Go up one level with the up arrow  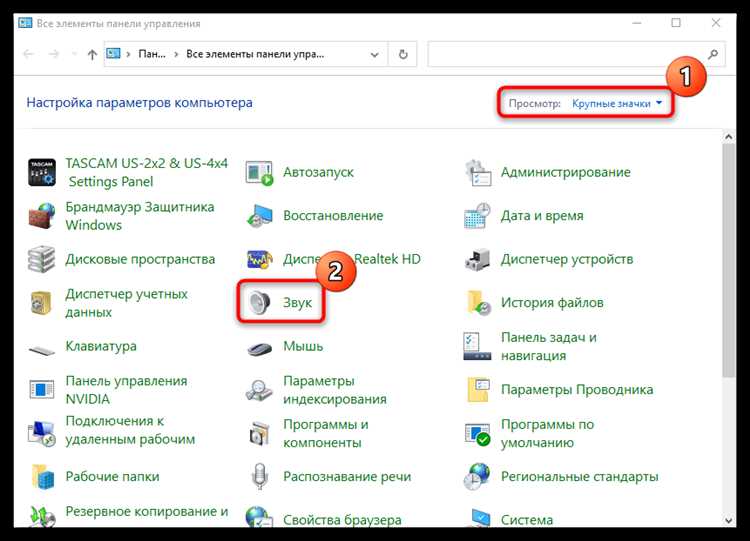(92, 55)
